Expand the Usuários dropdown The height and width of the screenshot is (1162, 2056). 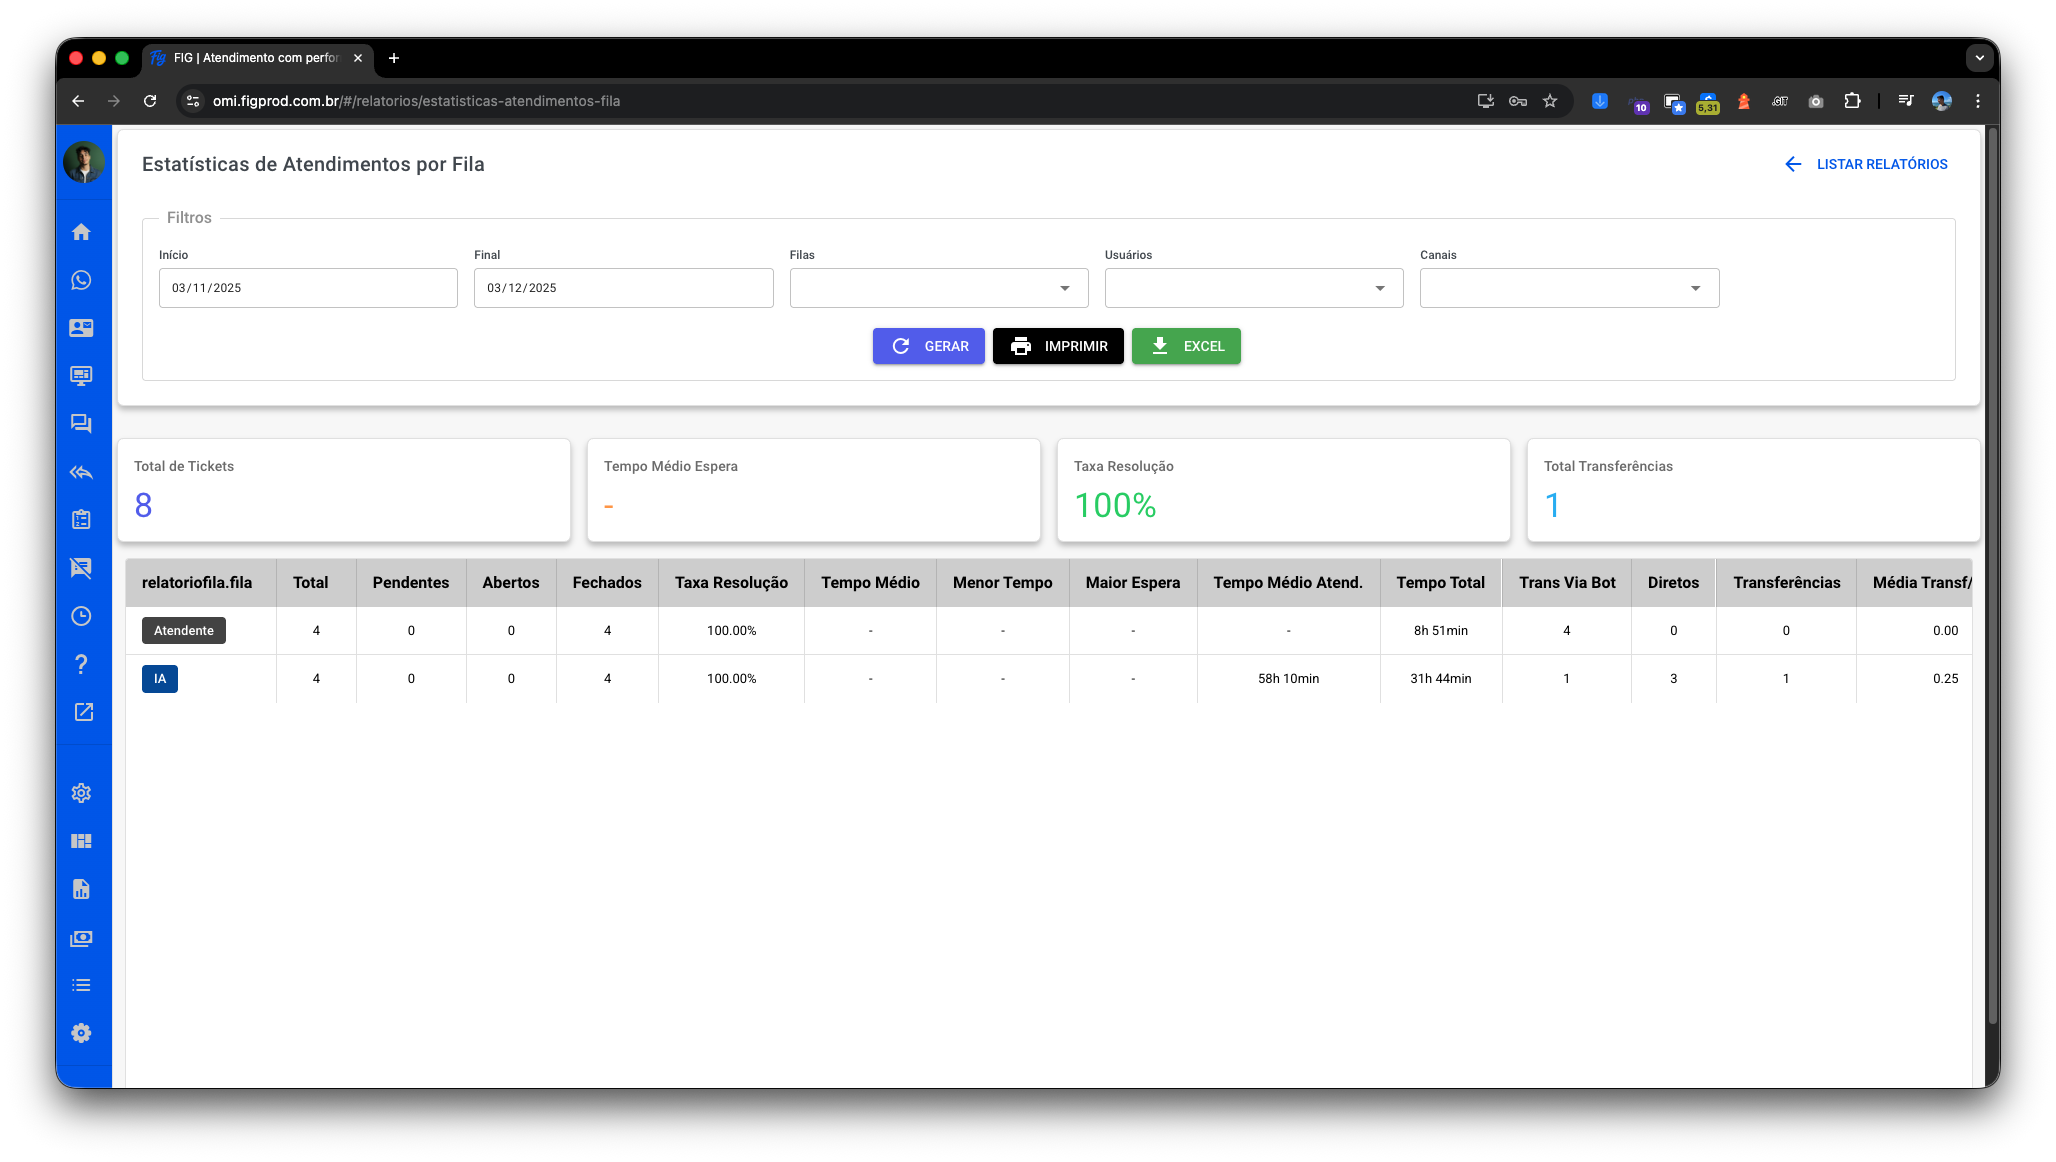(1253, 288)
